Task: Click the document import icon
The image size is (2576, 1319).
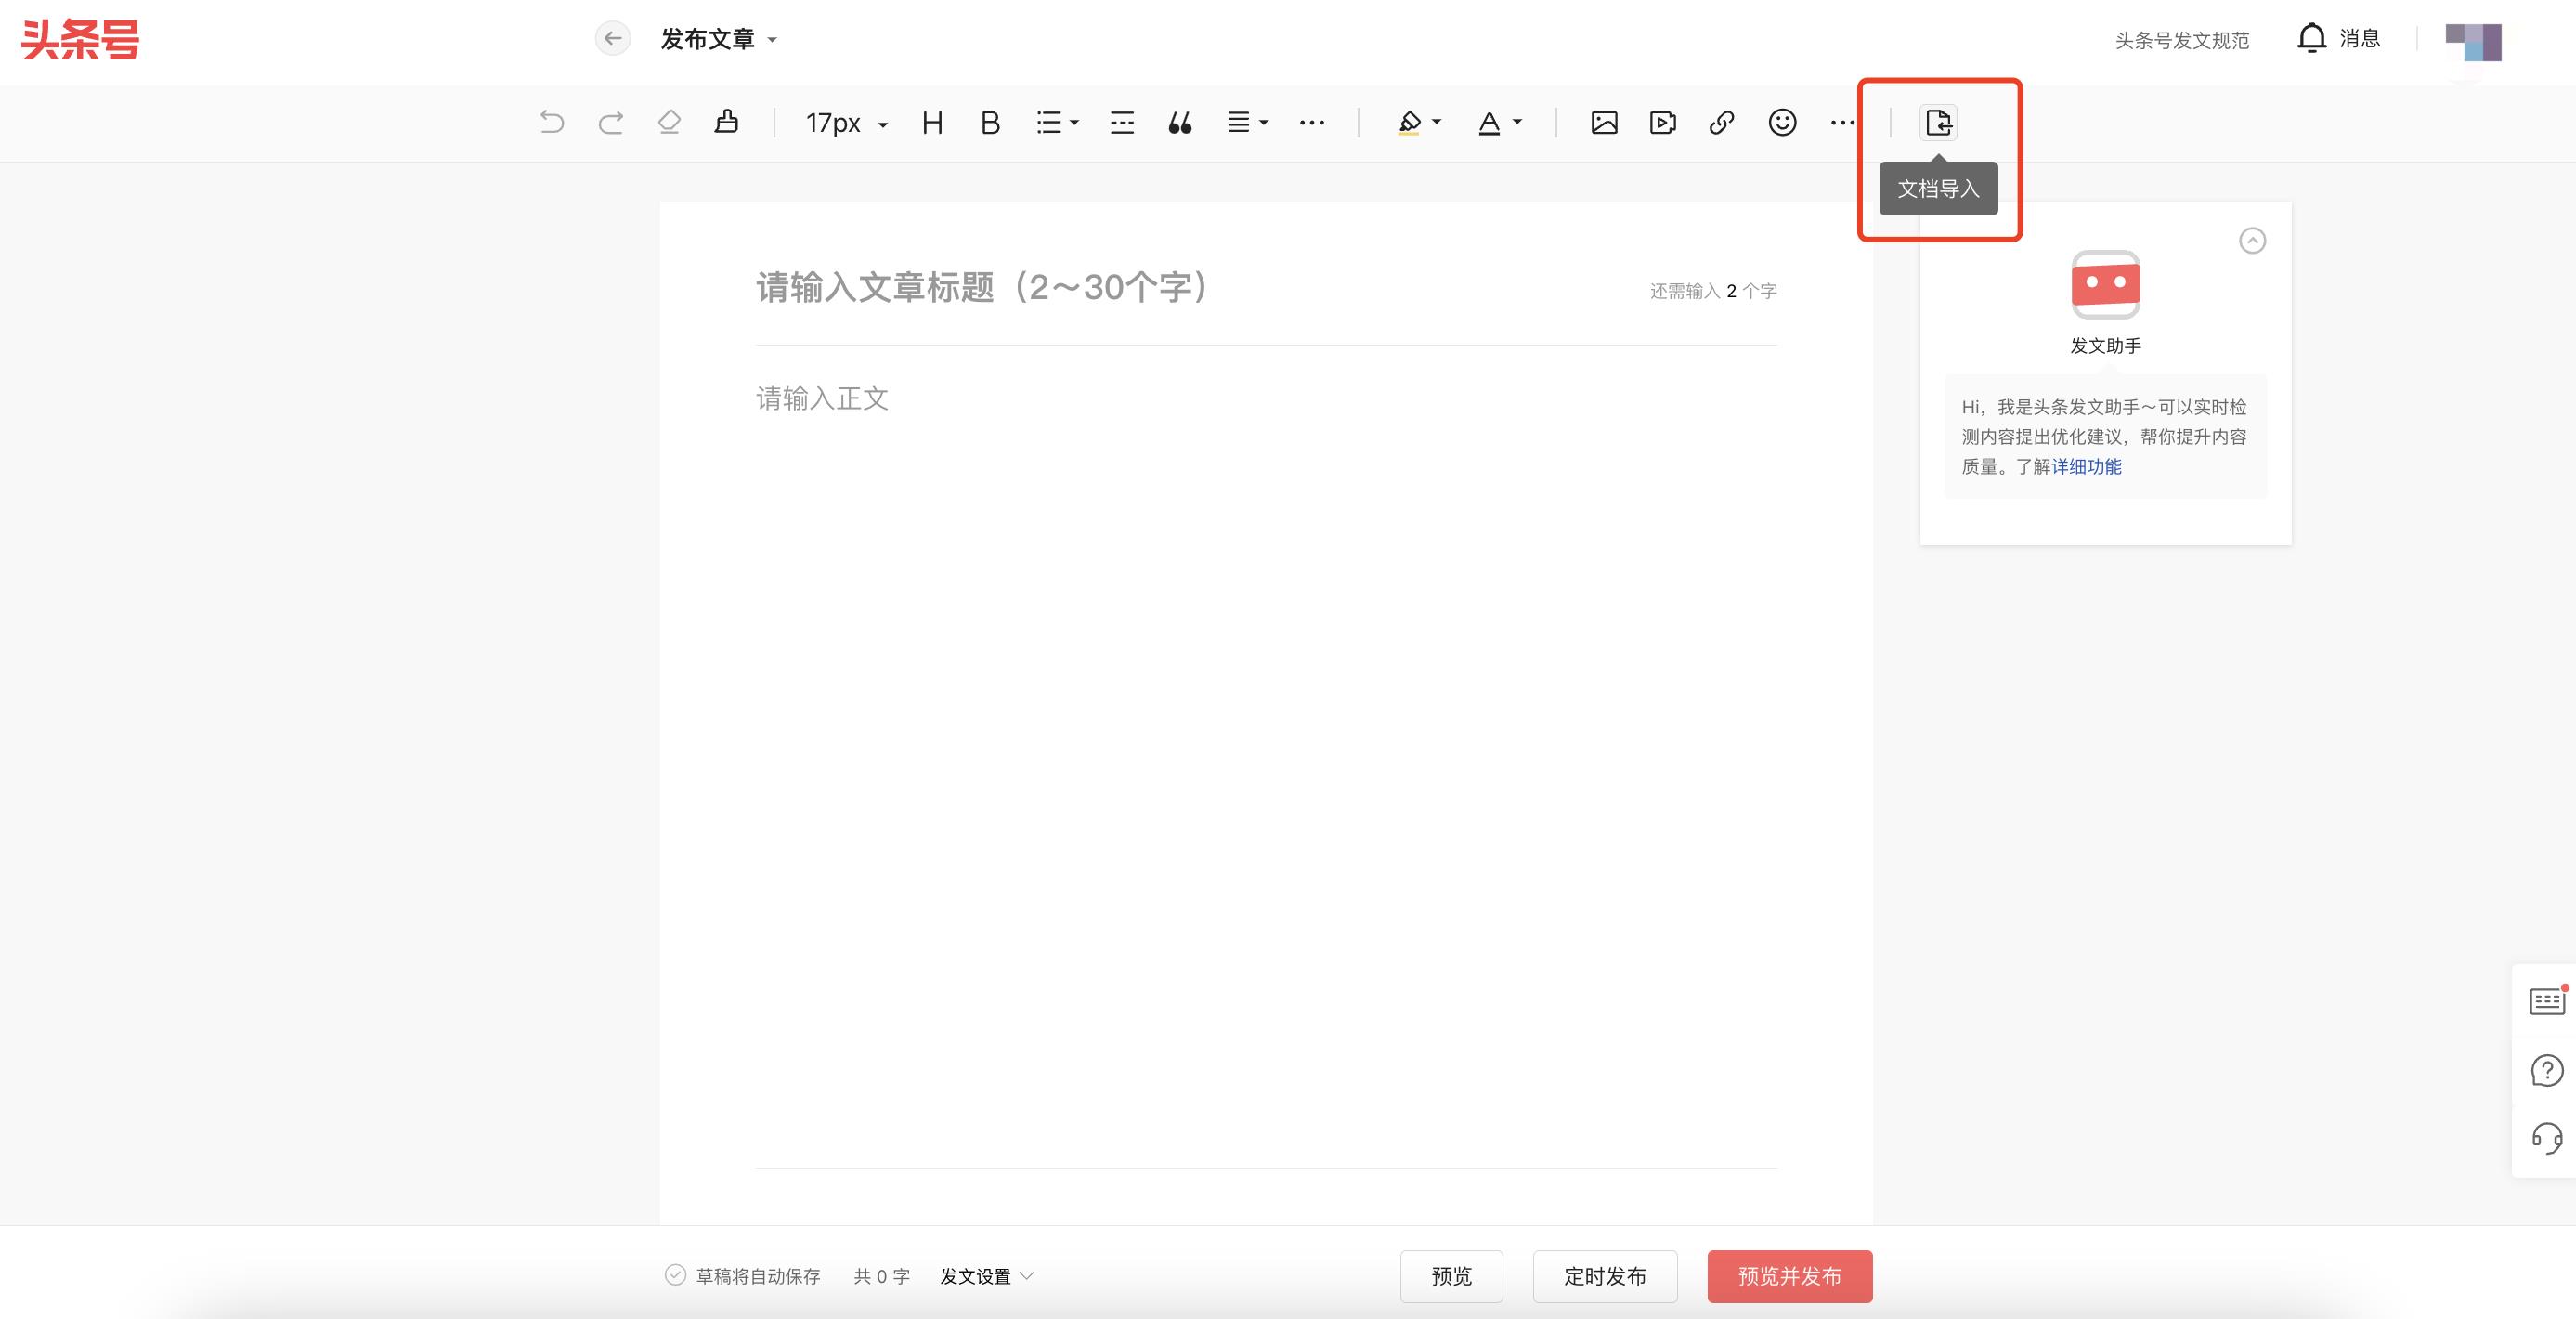Action: pos(1938,122)
